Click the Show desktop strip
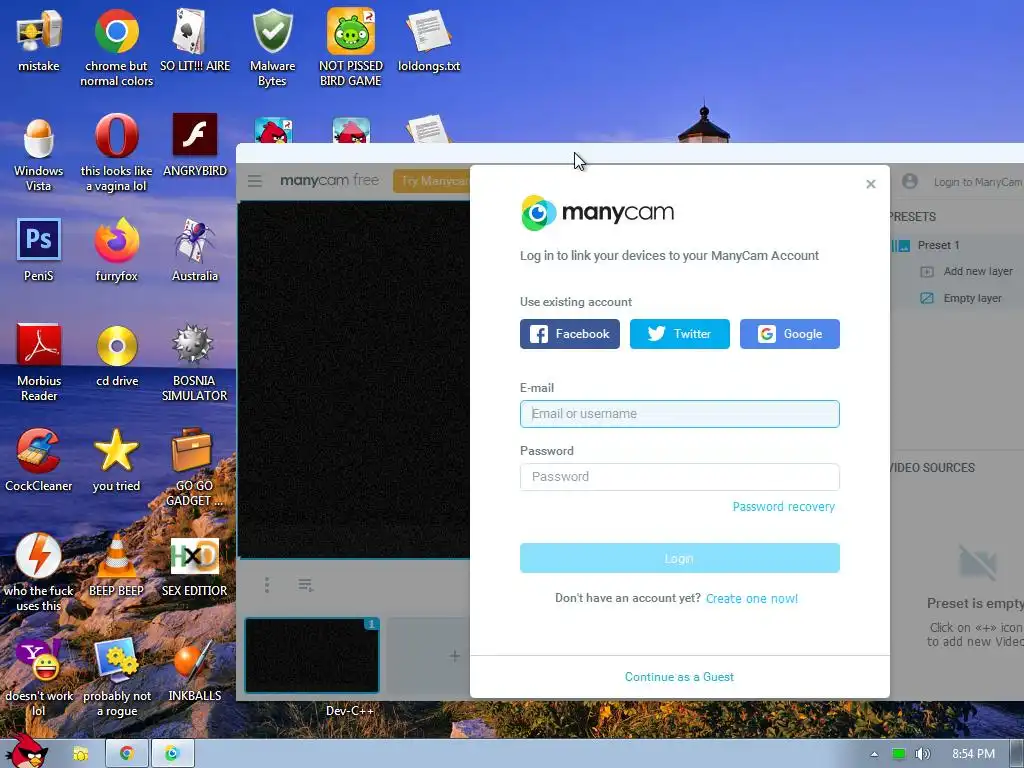This screenshot has width=1024, height=768. point(1017,754)
